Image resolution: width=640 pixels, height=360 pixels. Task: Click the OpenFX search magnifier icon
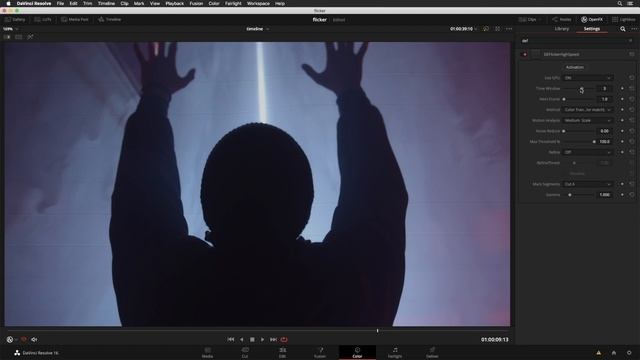622,29
